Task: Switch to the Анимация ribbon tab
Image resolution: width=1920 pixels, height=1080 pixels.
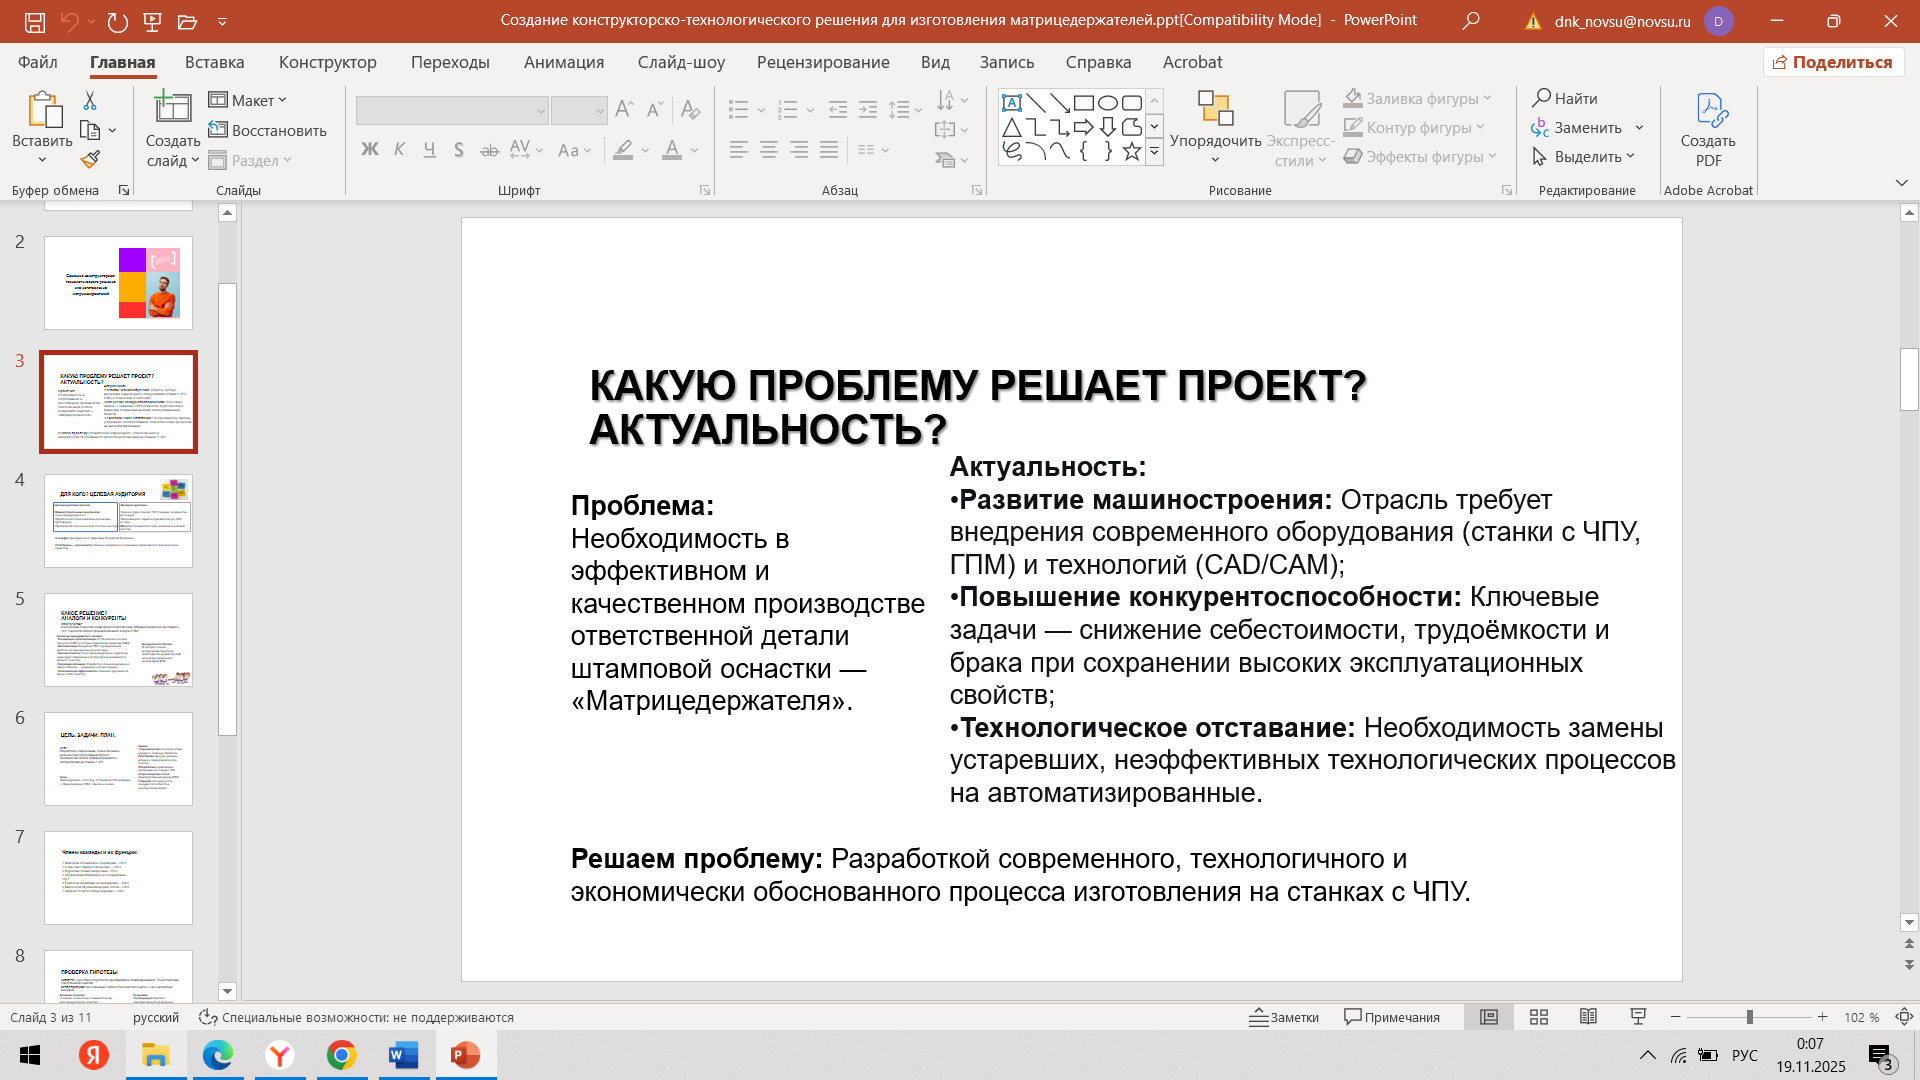Action: [564, 62]
